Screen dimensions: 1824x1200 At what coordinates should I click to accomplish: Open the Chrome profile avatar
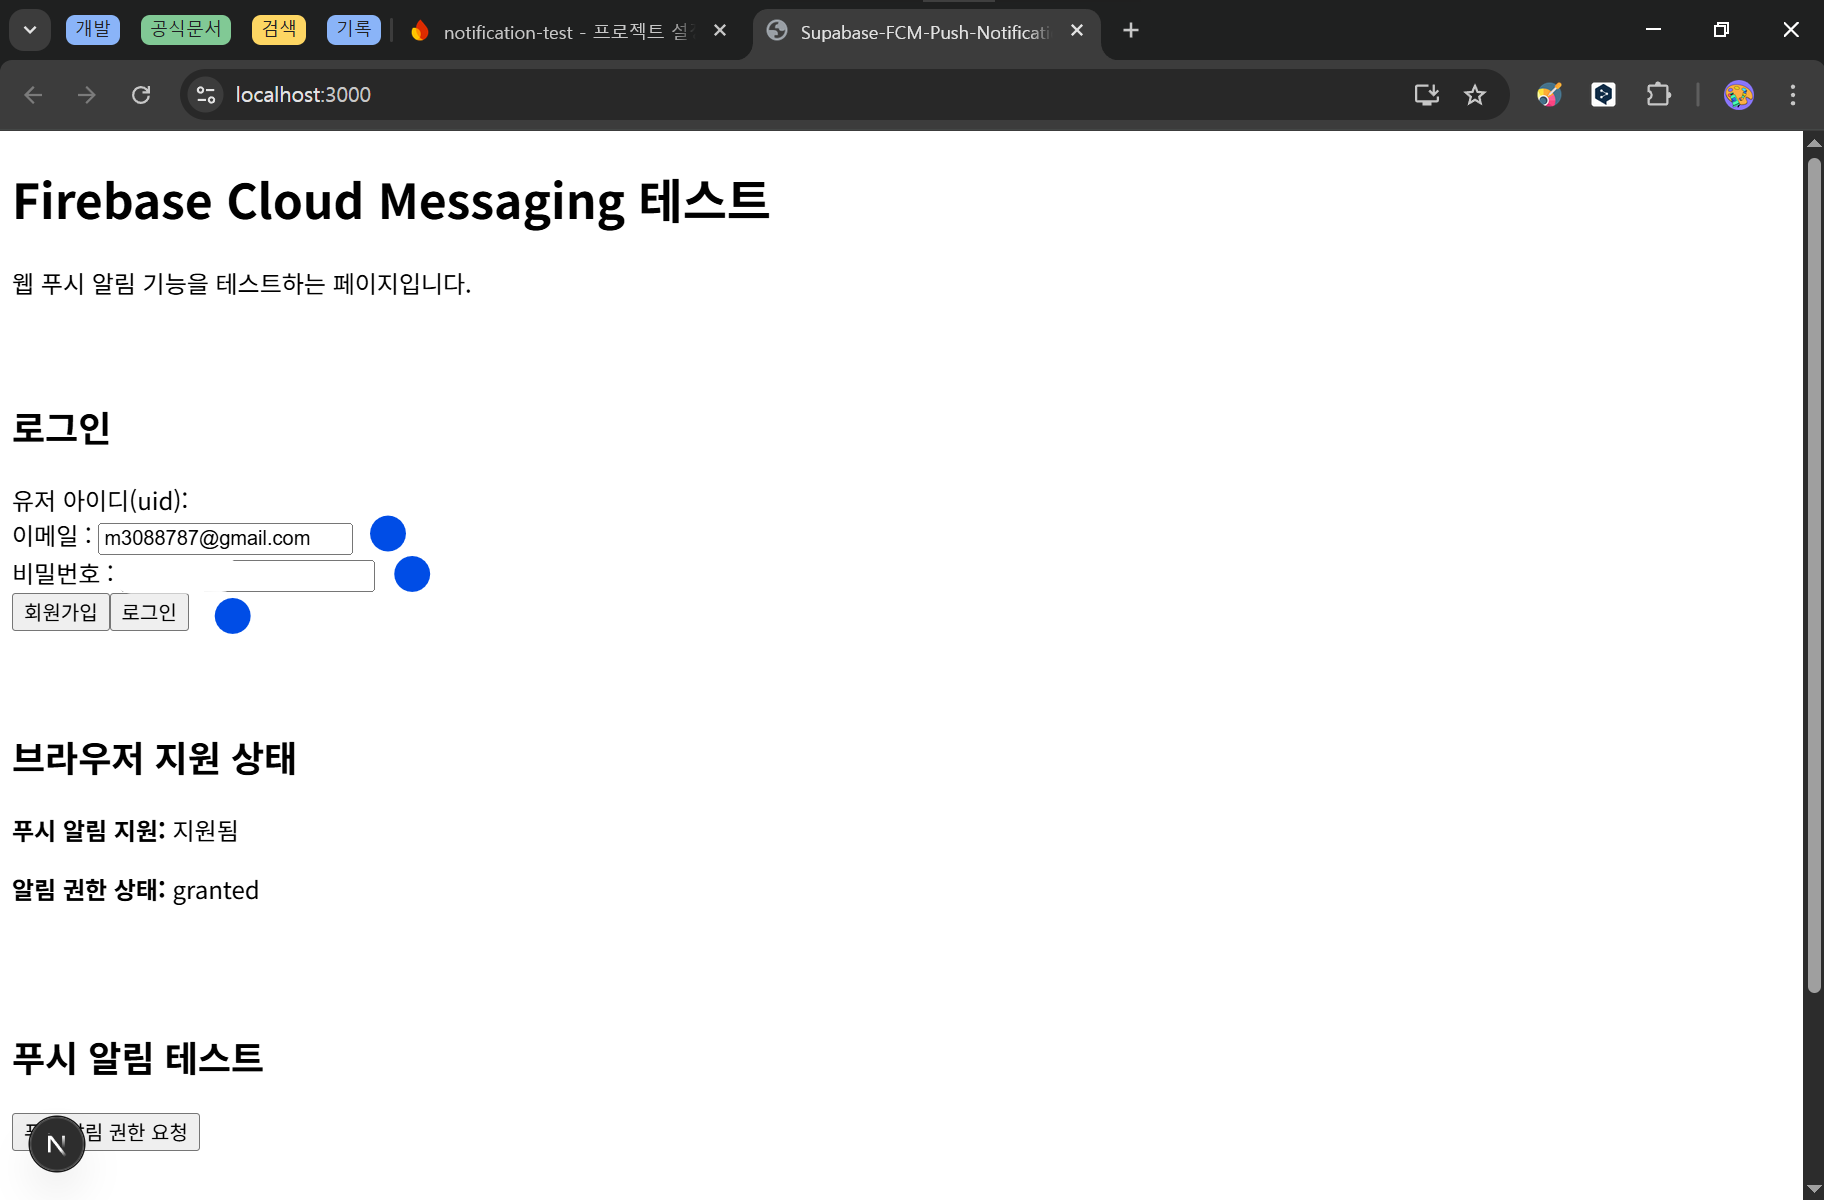click(x=1739, y=94)
